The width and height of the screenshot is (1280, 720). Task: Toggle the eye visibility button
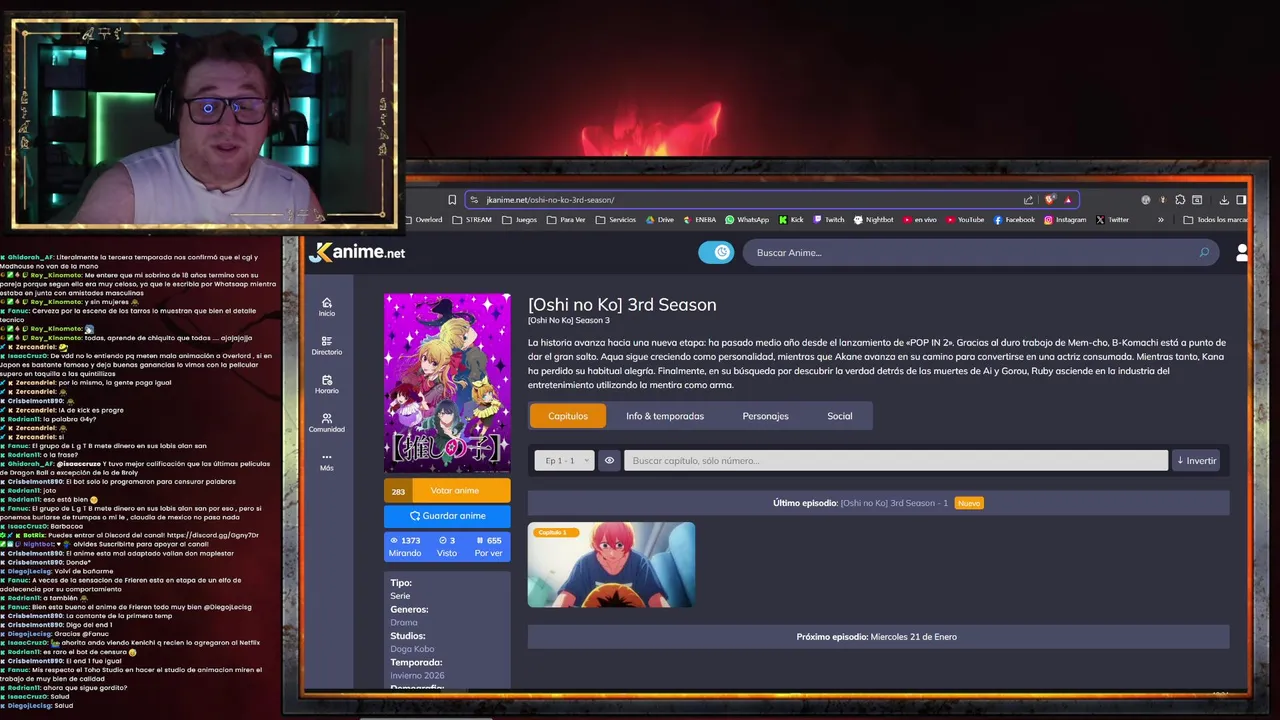point(609,461)
